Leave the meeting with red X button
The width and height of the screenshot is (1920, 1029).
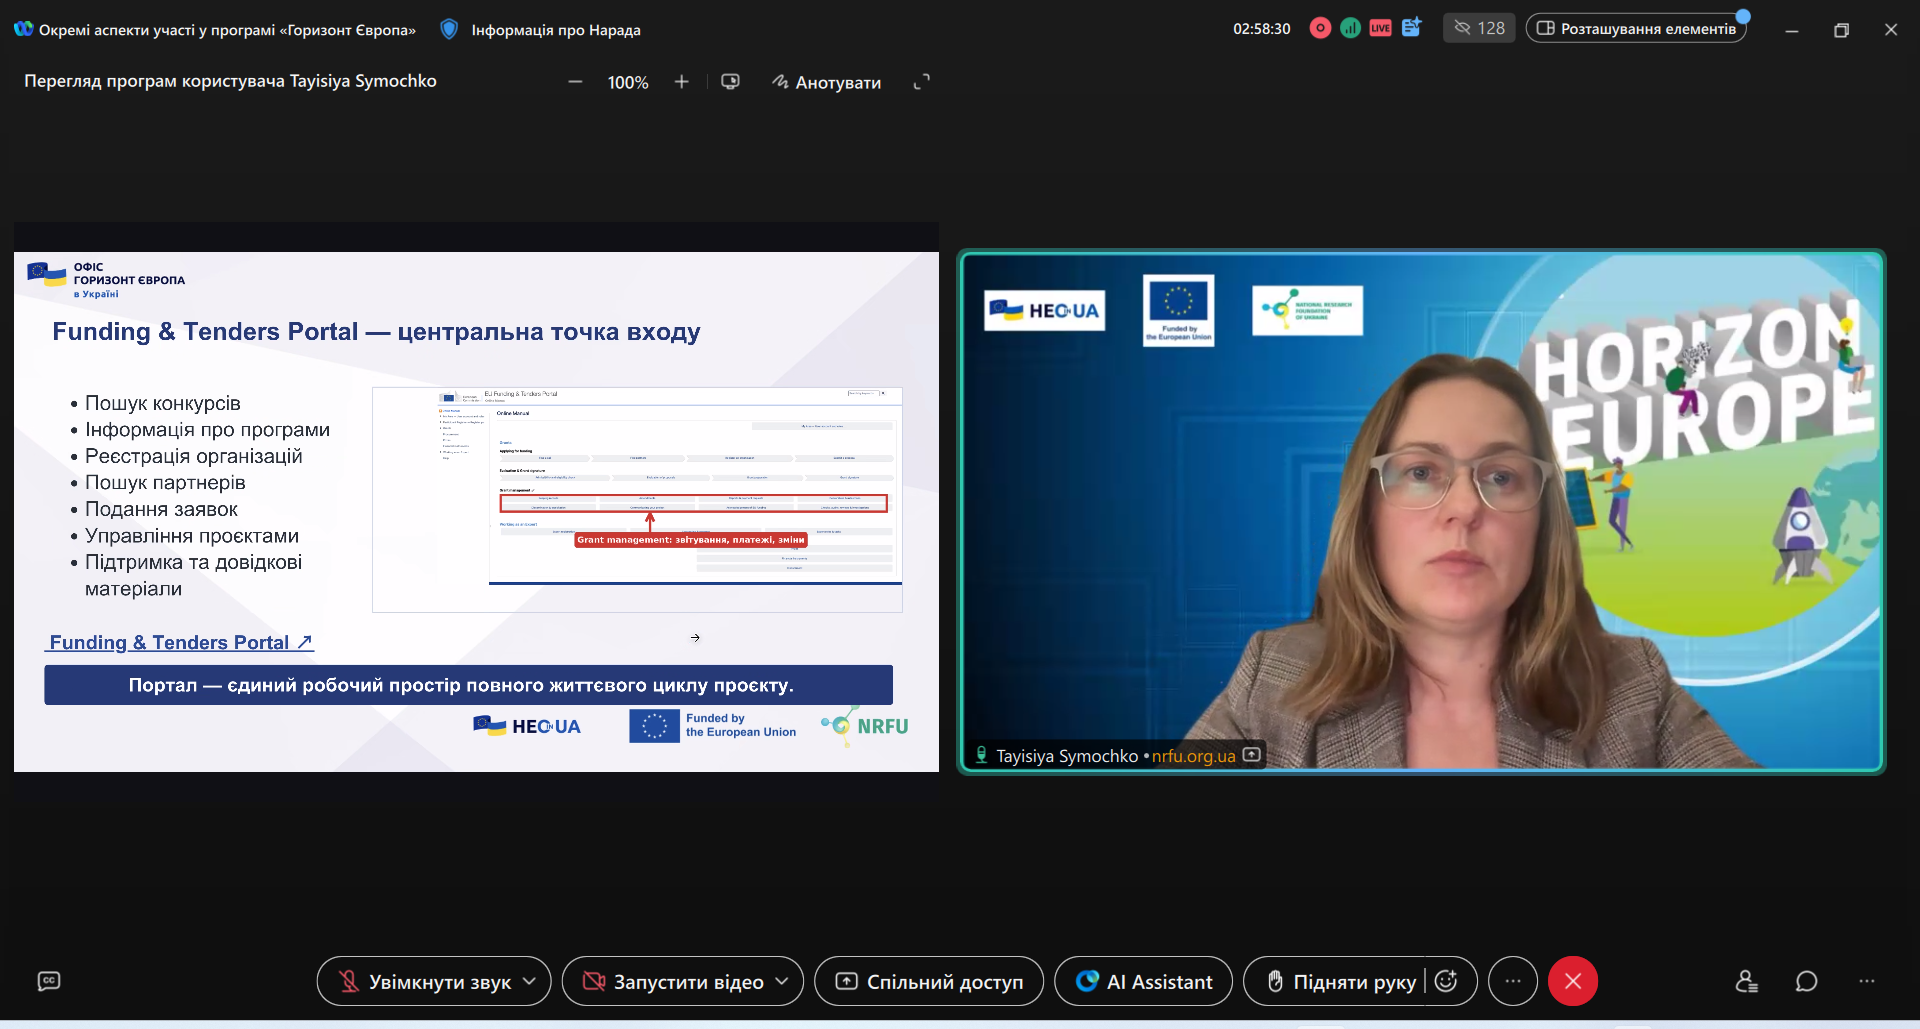pos(1573,981)
